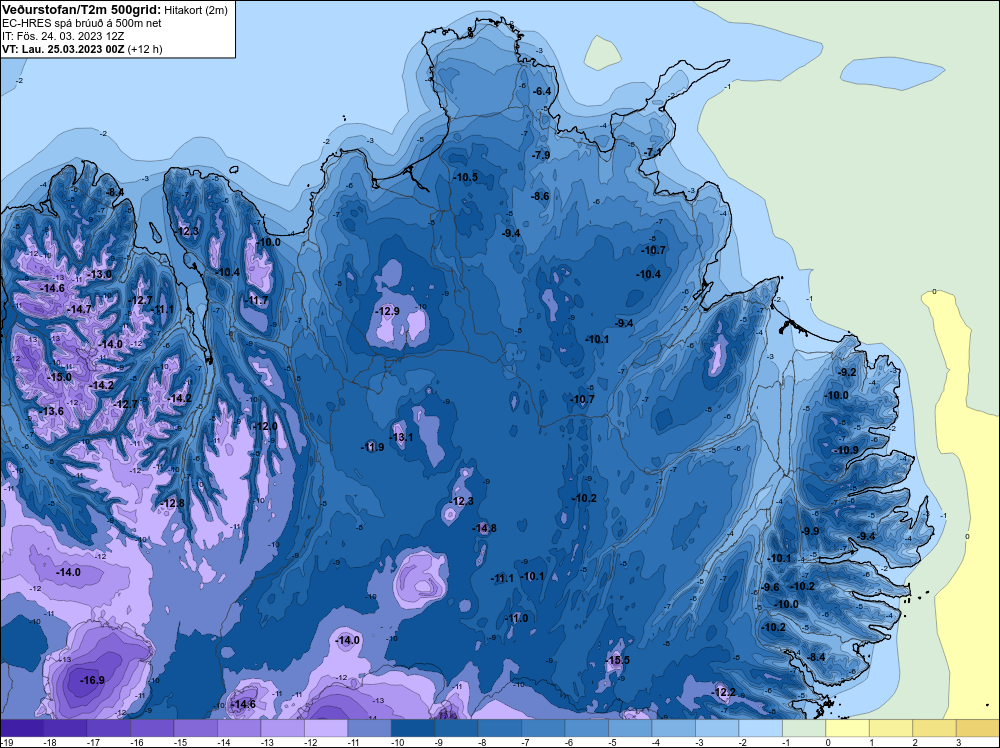This screenshot has height=748, width=1000.
Task: Click legend swatch between -13 and -12
Action: pos(283,728)
